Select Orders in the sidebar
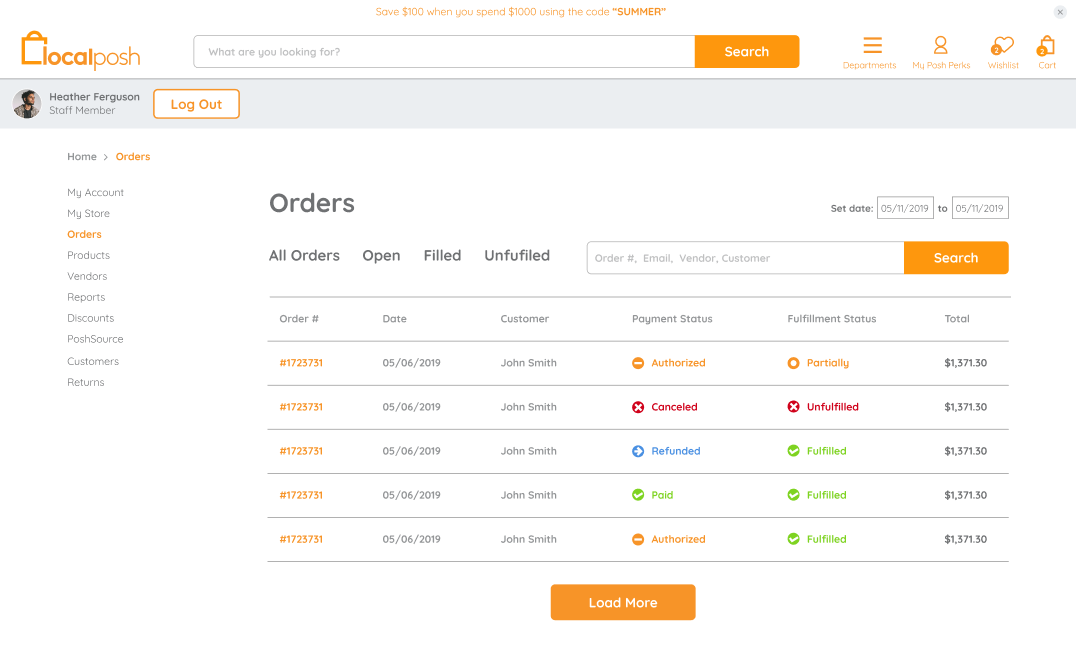Screen dimensions: 1076x660 [84, 234]
